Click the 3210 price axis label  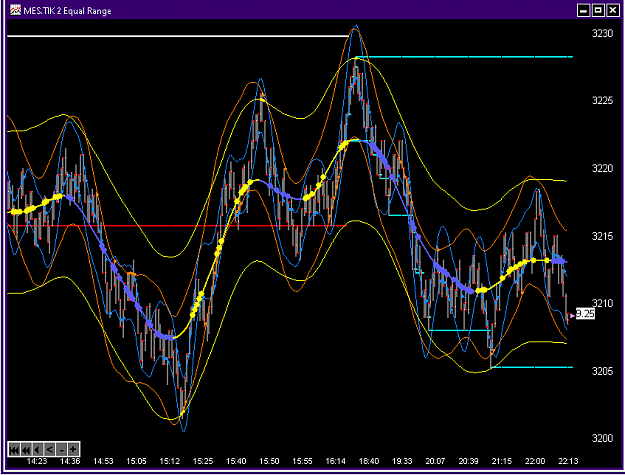click(602, 303)
